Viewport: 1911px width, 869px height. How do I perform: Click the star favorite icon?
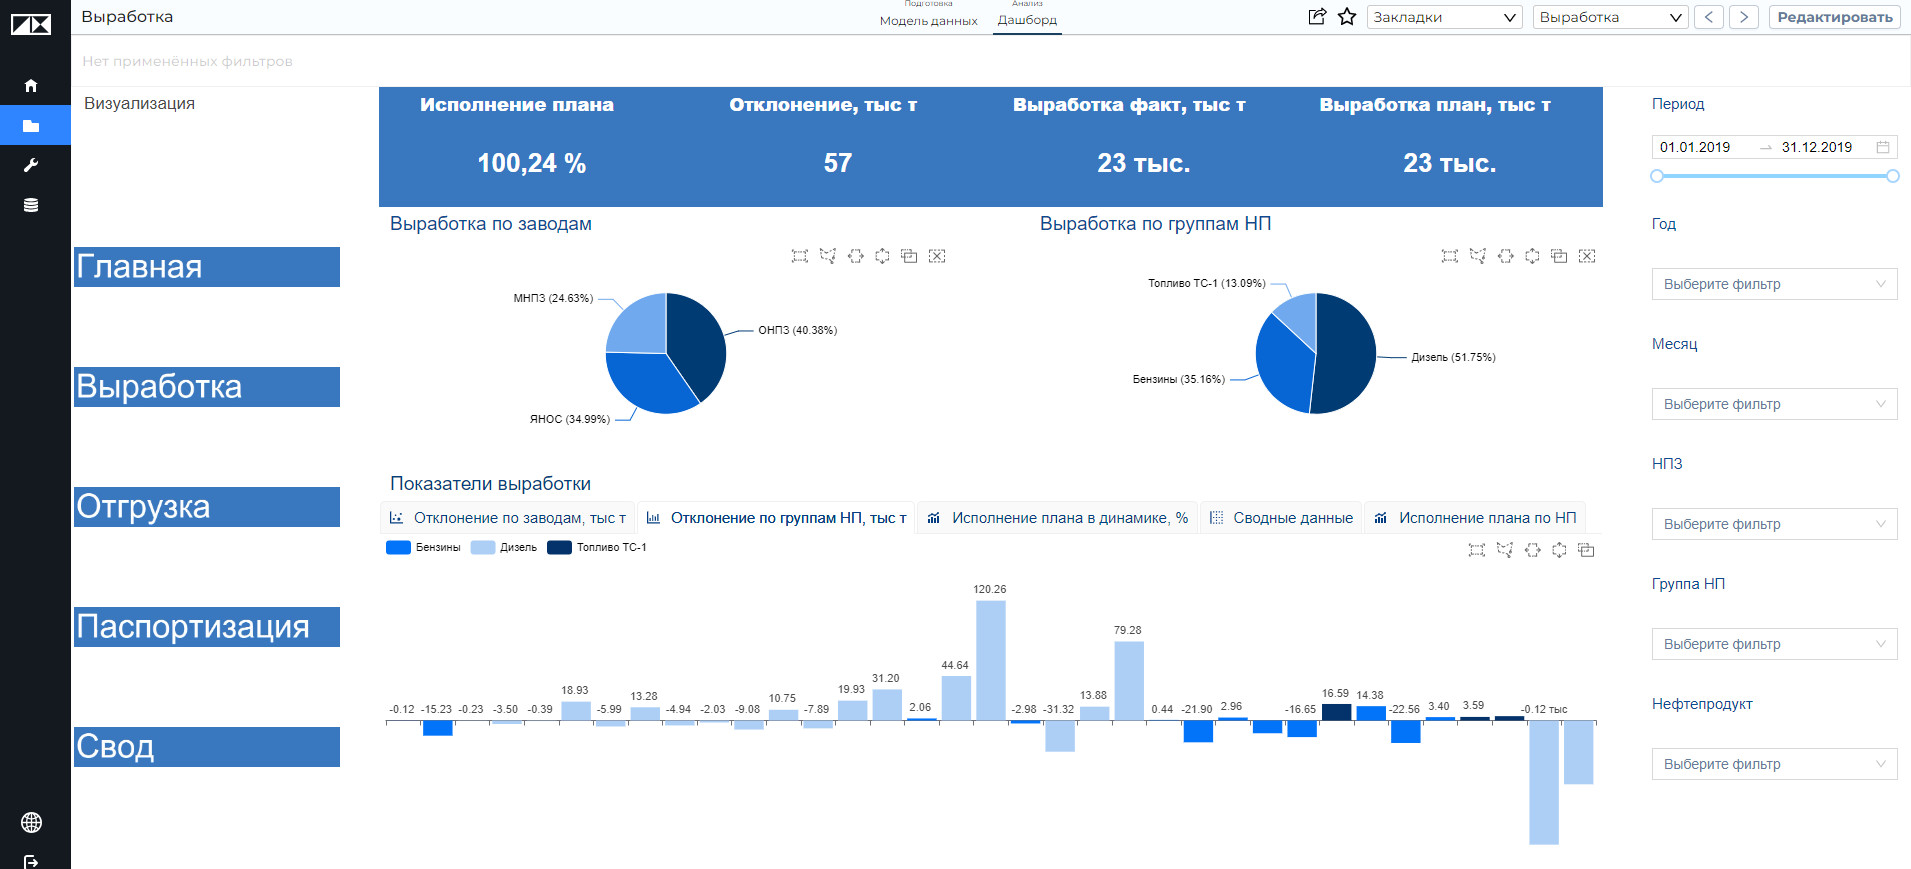point(1347,17)
